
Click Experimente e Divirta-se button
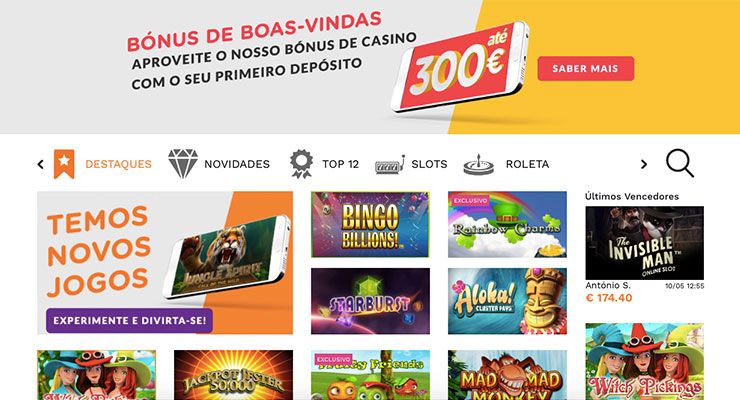[129, 321]
